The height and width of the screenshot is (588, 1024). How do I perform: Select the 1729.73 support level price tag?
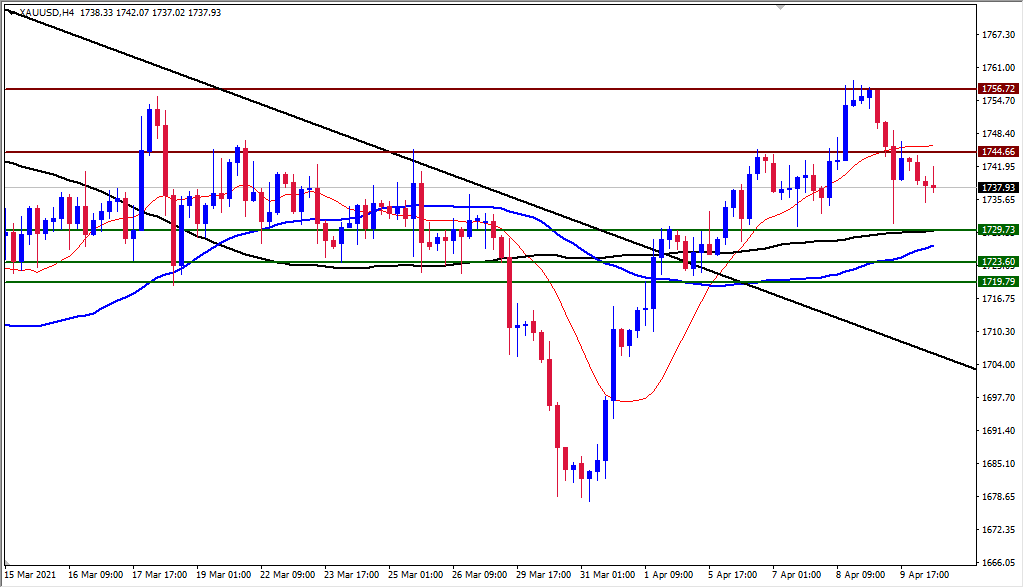(999, 230)
